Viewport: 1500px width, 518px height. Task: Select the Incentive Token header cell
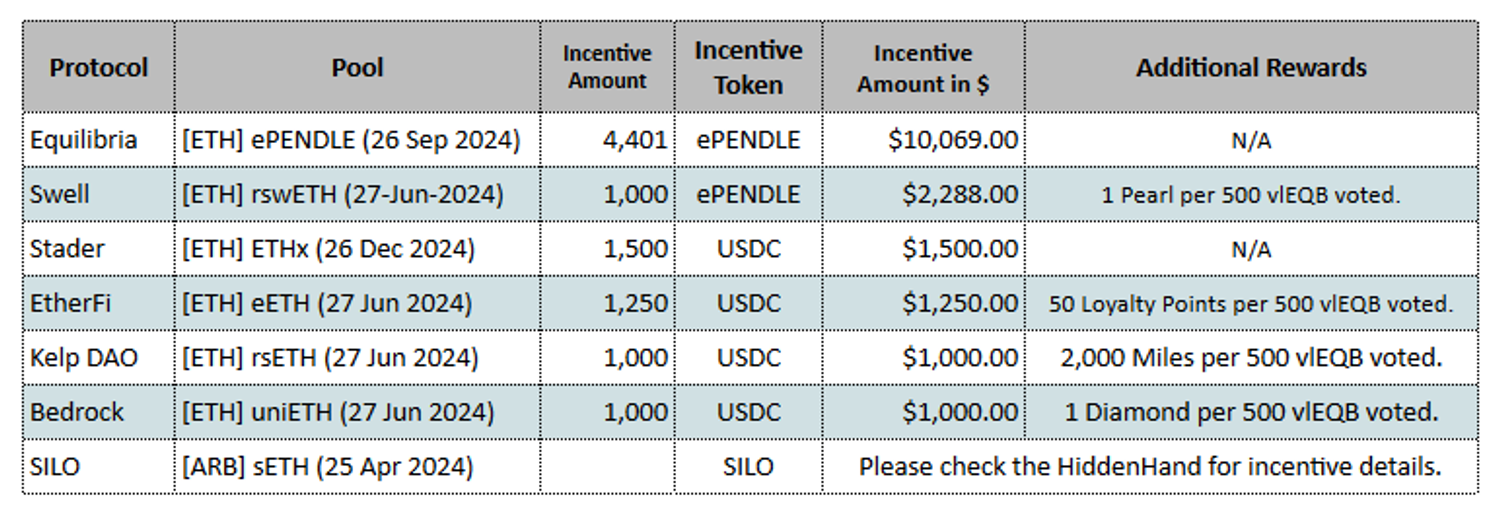click(748, 68)
